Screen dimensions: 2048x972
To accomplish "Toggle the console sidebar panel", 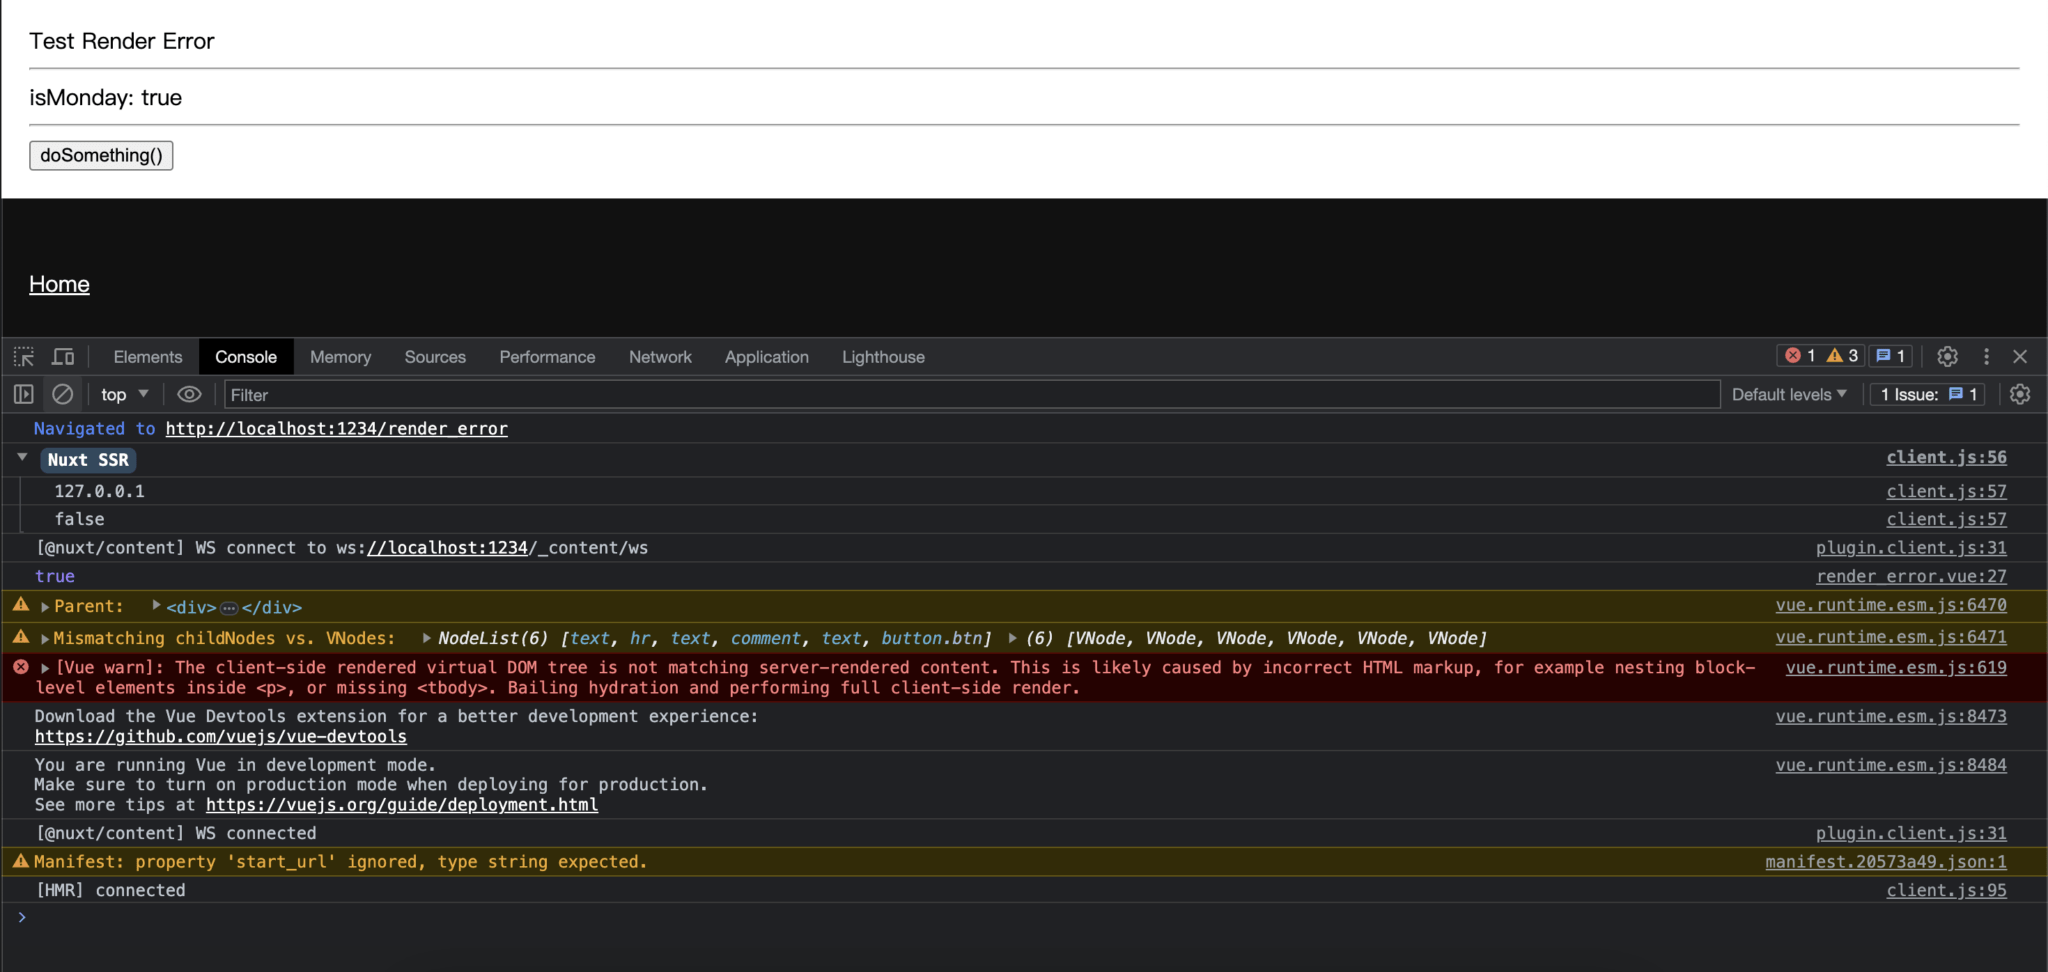I will tap(24, 395).
